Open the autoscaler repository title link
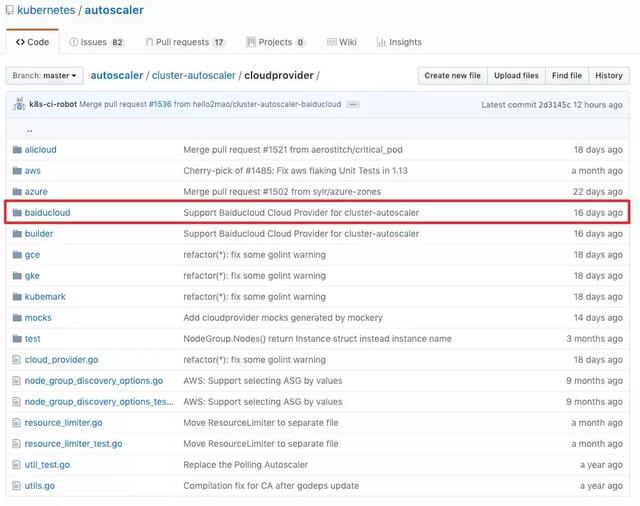The width and height of the screenshot is (640, 506). tap(114, 10)
